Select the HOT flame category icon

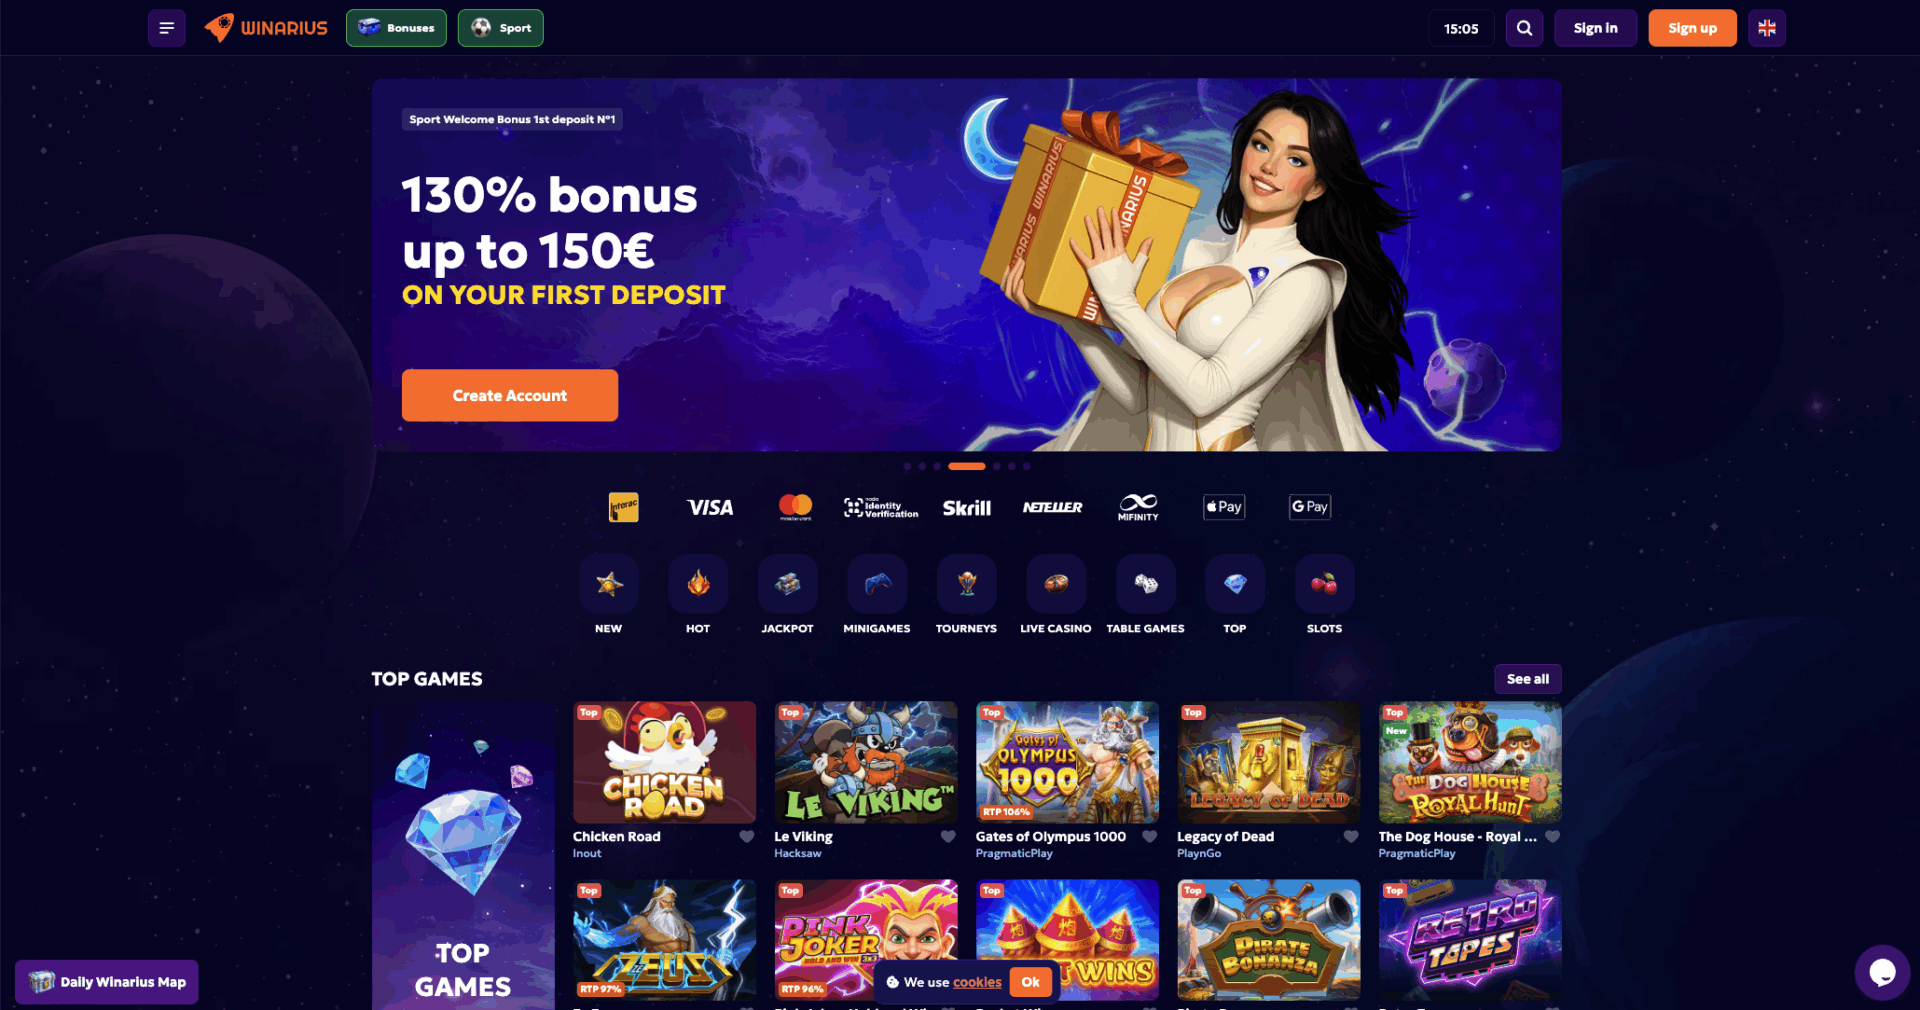[698, 584]
